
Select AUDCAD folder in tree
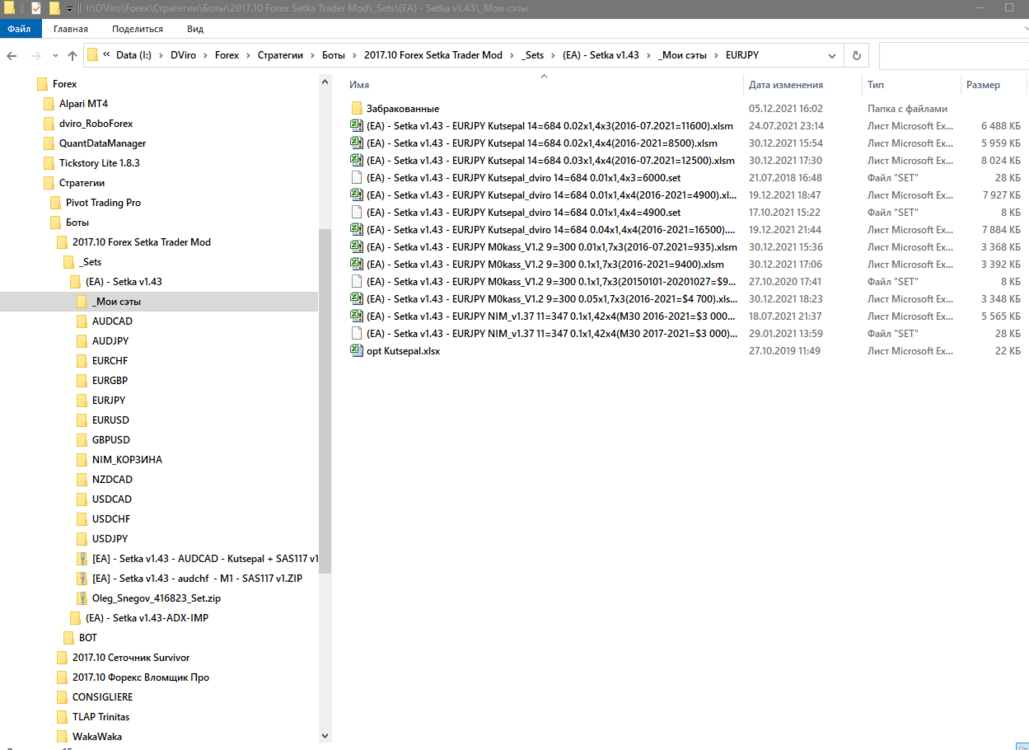coord(112,321)
